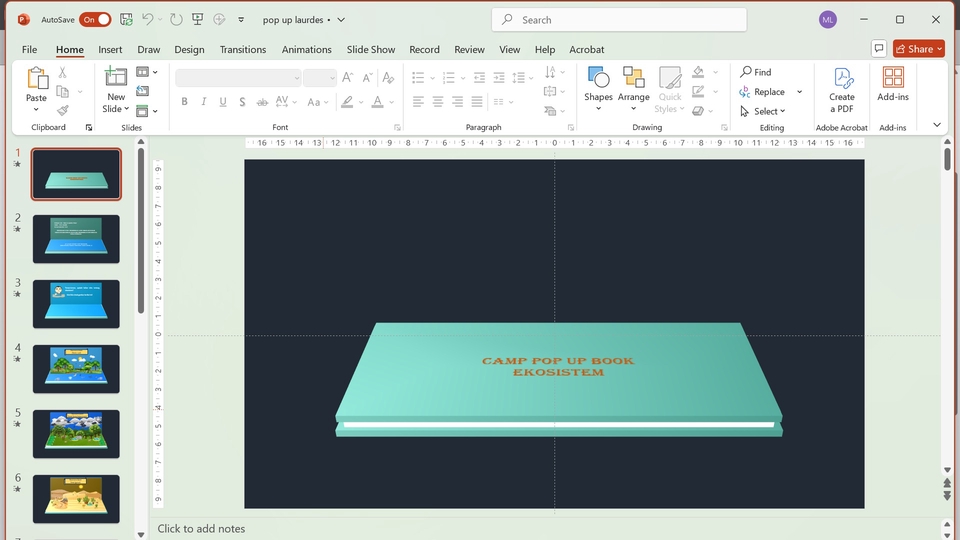Image resolution: width=960 pixels, height=540 pixels.
Task: Clear all formatting icon
Action: (388, 78)
